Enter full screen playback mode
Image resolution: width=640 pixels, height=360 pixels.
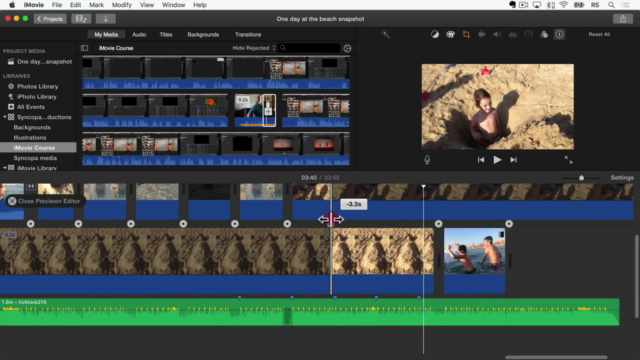pos(569,160)
